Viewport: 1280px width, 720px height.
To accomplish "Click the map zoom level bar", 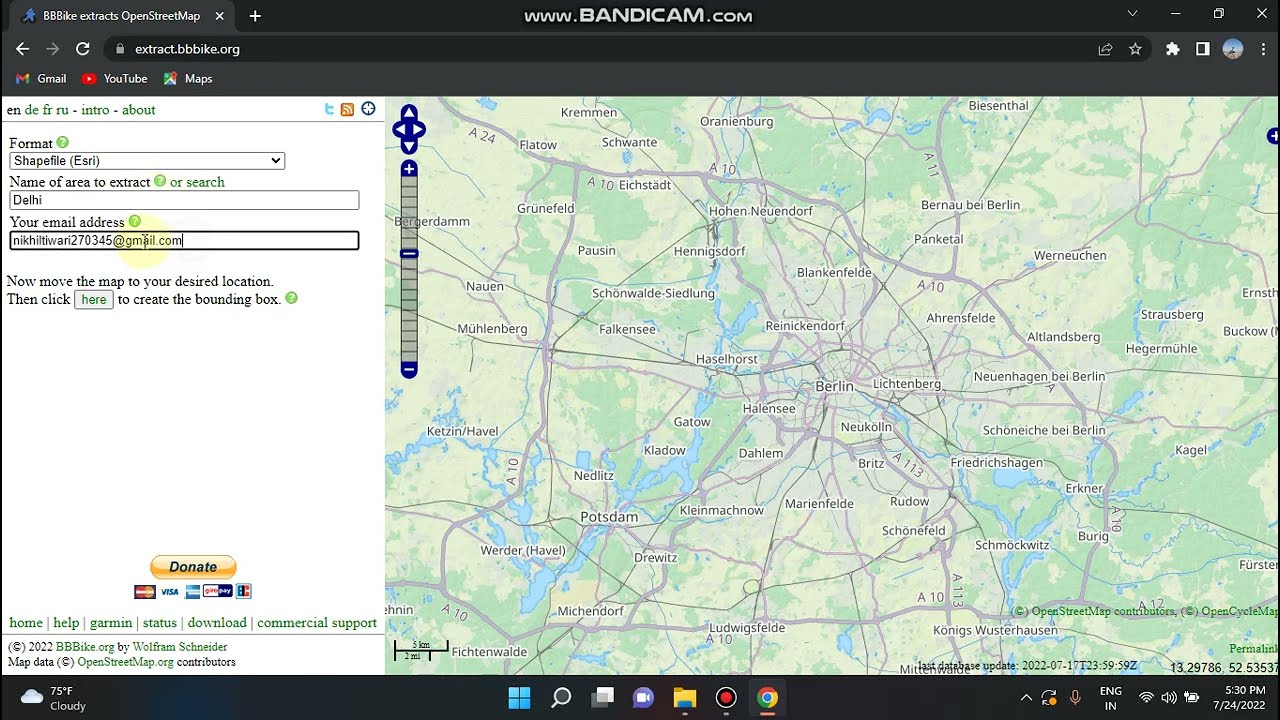I will tap(409, 269).
